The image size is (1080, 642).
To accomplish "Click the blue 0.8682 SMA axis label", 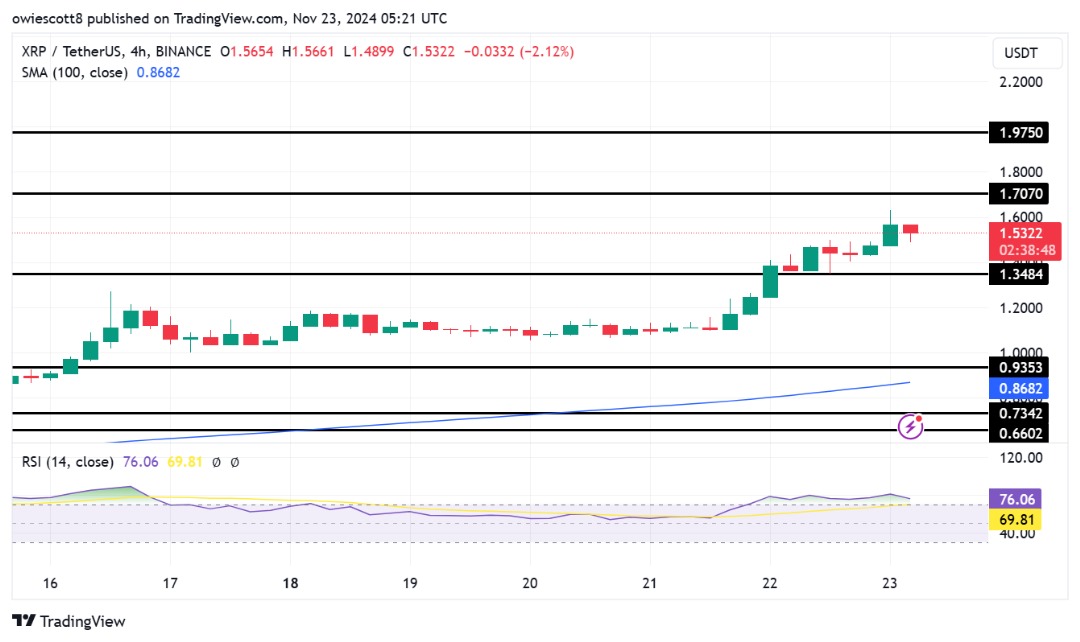I will (1018, 388).
